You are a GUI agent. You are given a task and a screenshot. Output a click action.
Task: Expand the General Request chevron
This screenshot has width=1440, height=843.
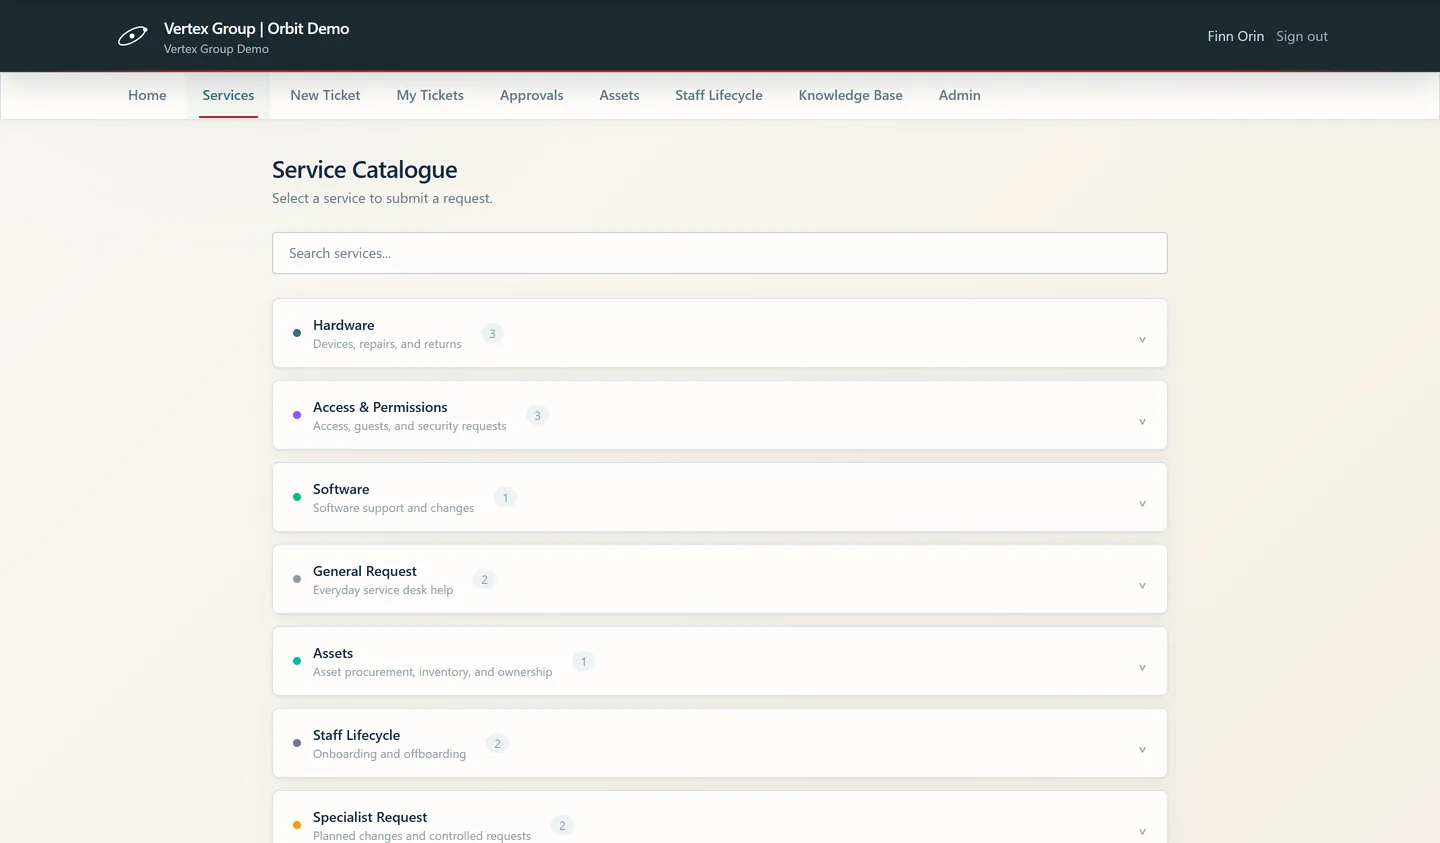(x=1142, y=586)
